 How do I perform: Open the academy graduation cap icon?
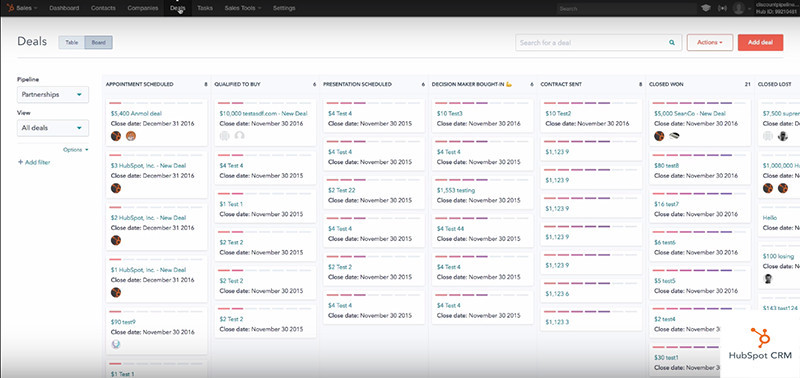706,8
